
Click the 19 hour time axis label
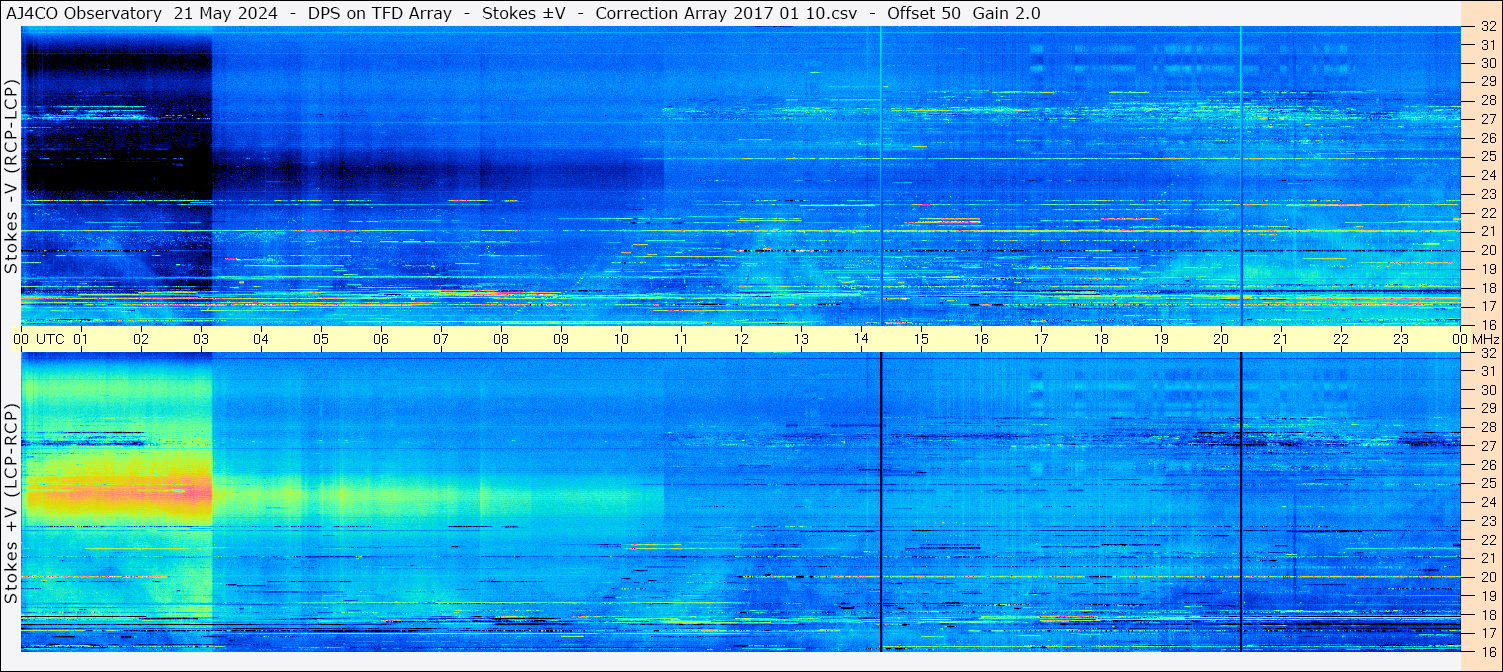point(1161,339)
